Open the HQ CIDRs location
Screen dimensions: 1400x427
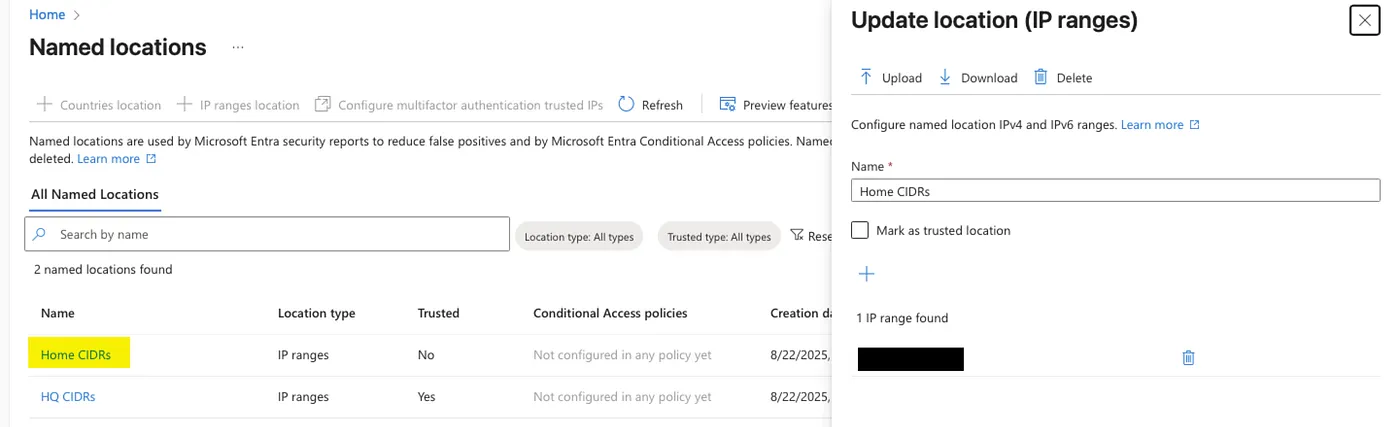tap(68, 397)
